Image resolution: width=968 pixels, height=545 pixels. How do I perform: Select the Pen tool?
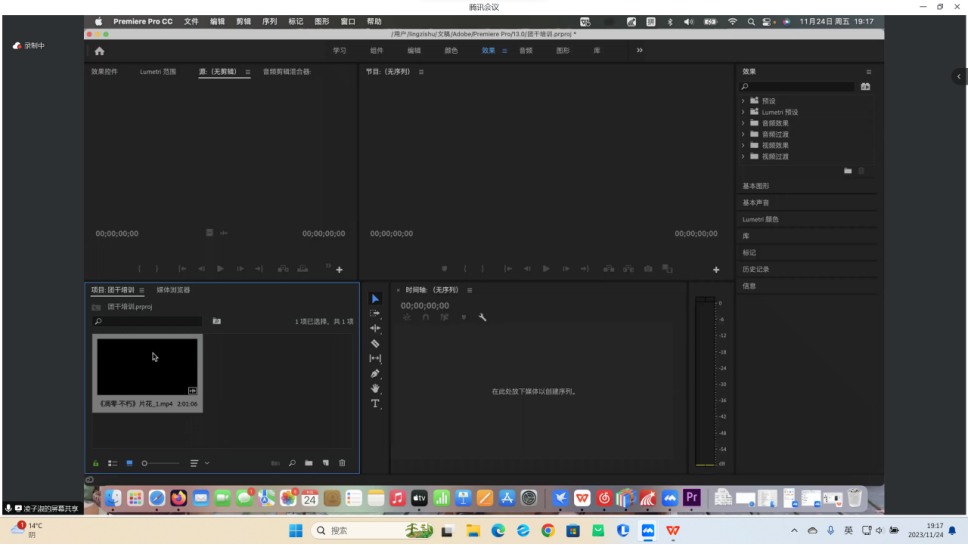[375, 373]
